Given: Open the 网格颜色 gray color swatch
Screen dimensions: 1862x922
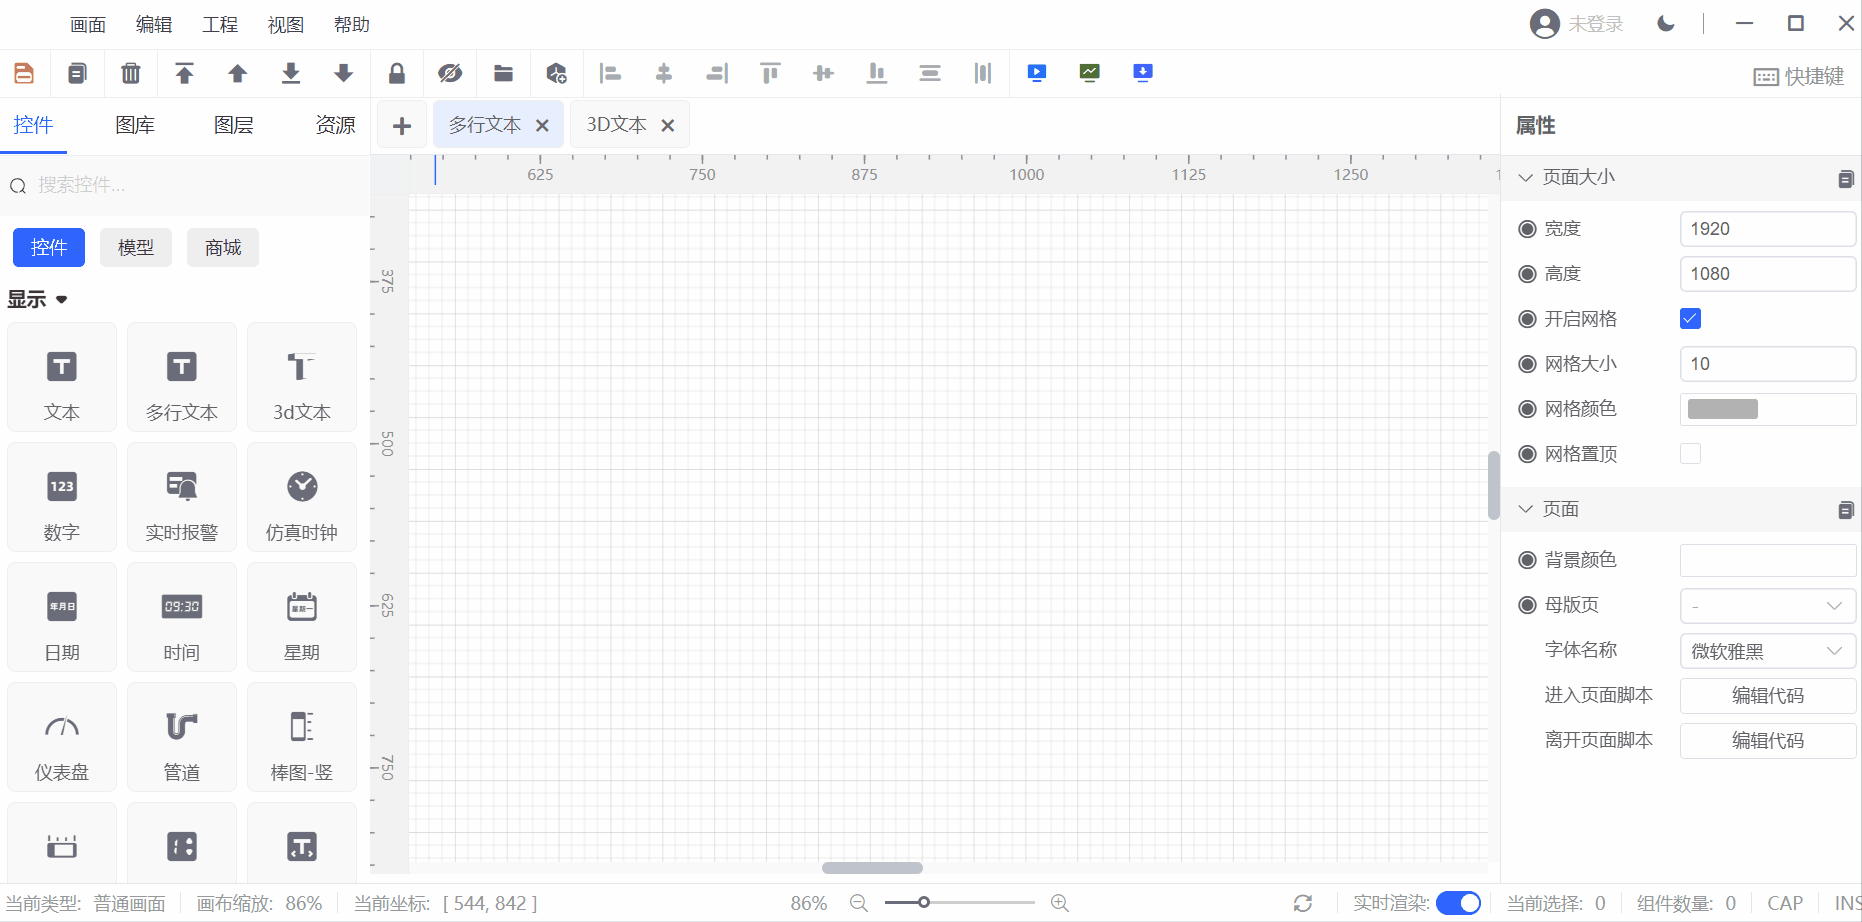Looking at the screenshot, I should pos(1723,409).
